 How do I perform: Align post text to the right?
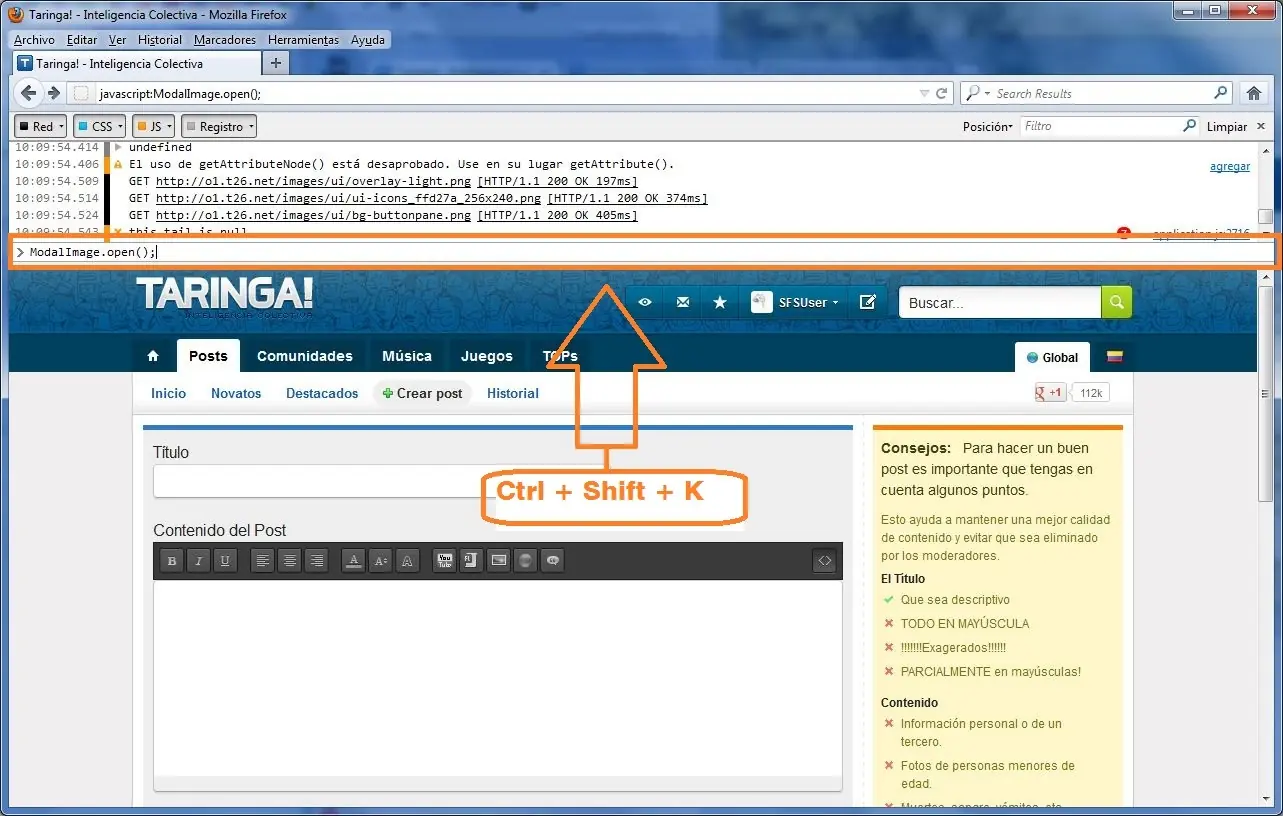click(315, 561)
